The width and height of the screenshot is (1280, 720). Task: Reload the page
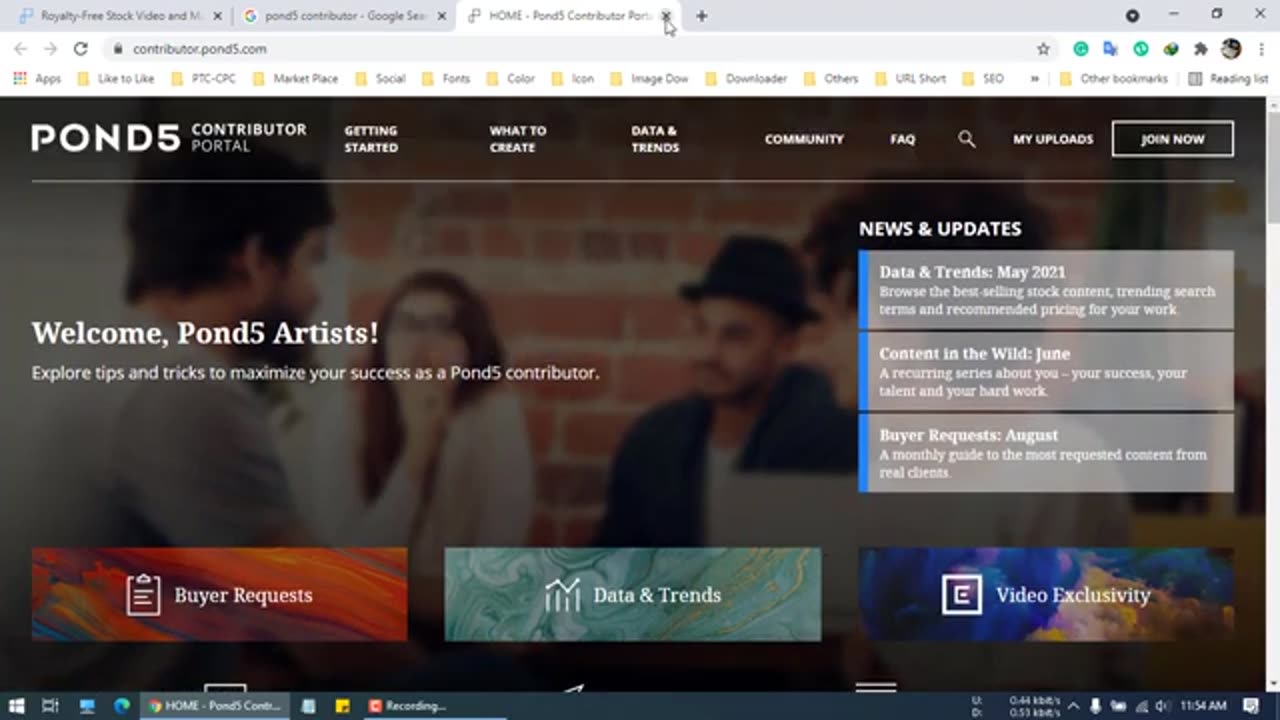(x=81, y=48)
